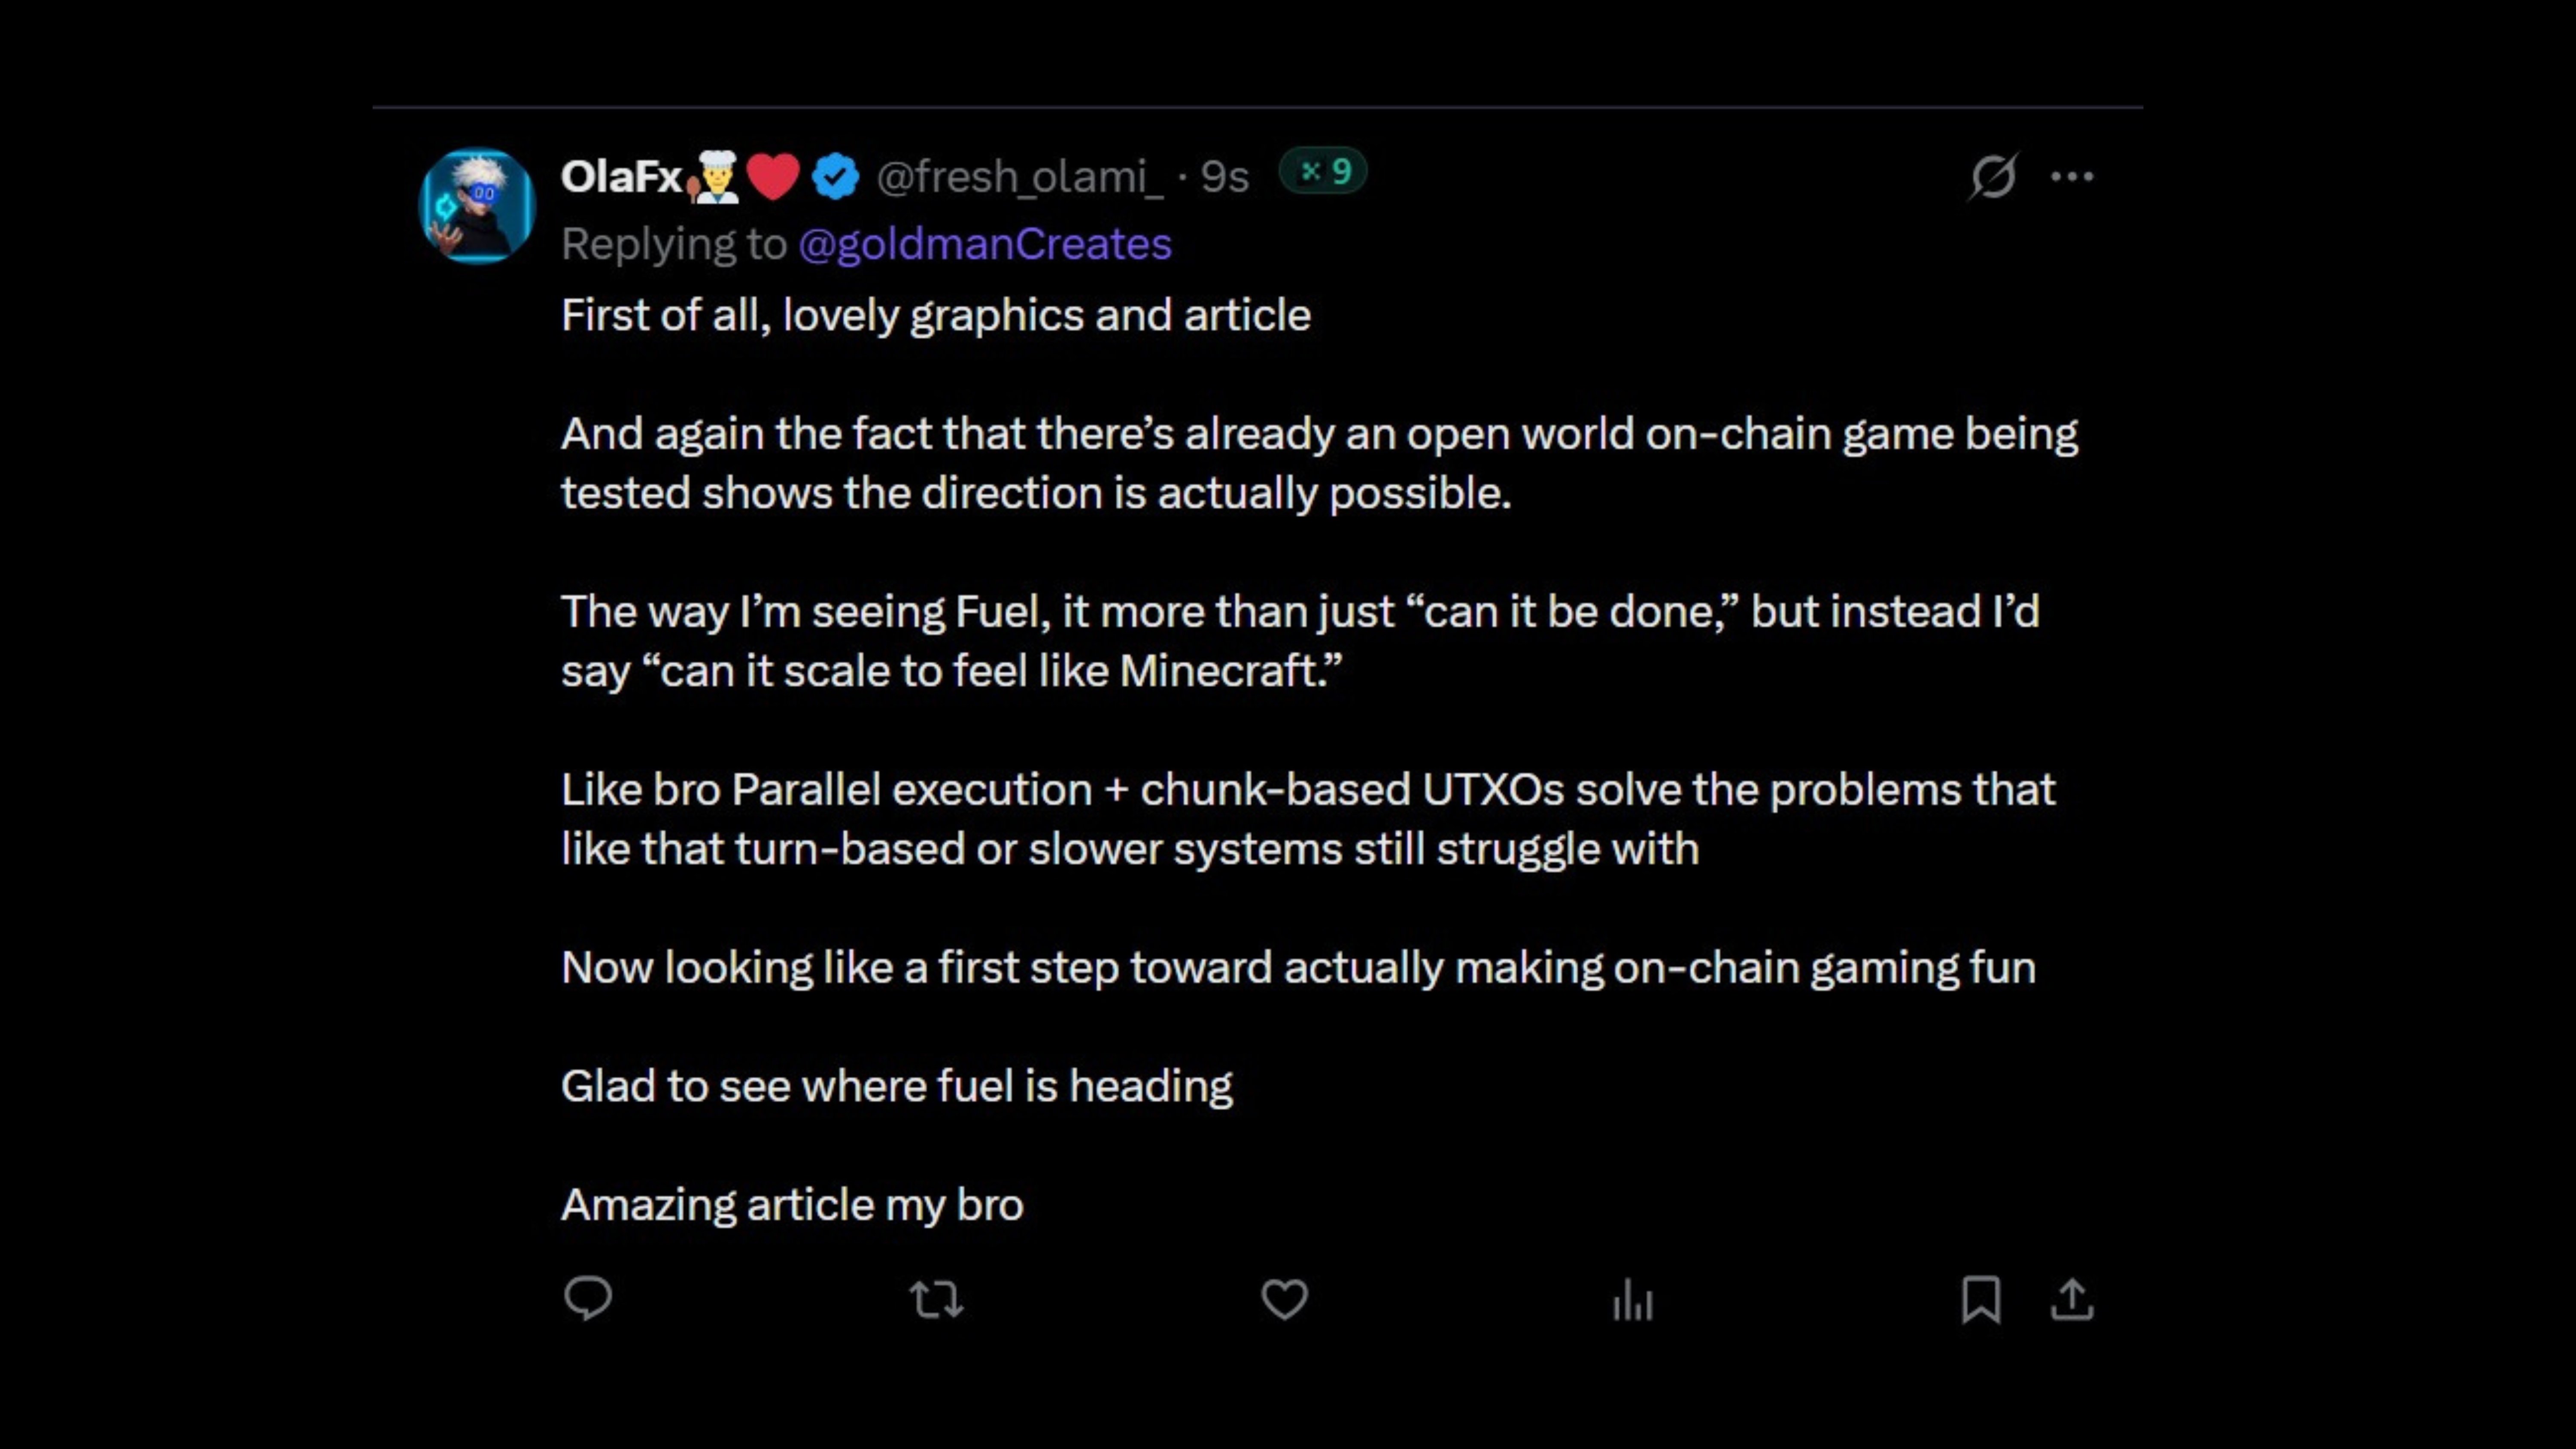The height and width of the screenshot is (1449, 2576).
Task: Like the tweet with the heart icon
Action: [x=1284, y=1300]
